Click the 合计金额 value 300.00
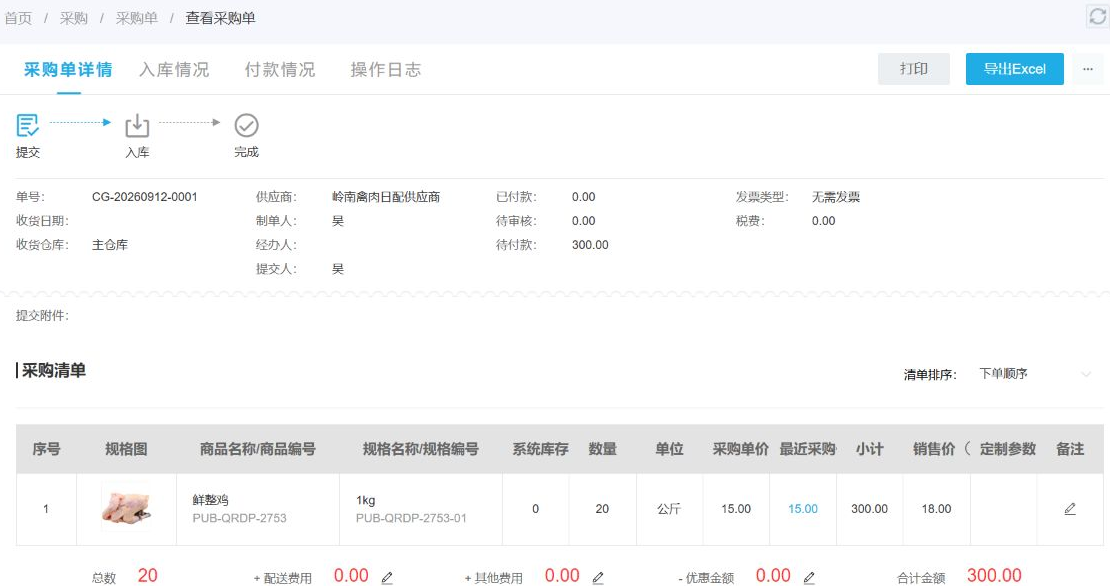This screenshot has width=1110, height=586. [994, 575]
